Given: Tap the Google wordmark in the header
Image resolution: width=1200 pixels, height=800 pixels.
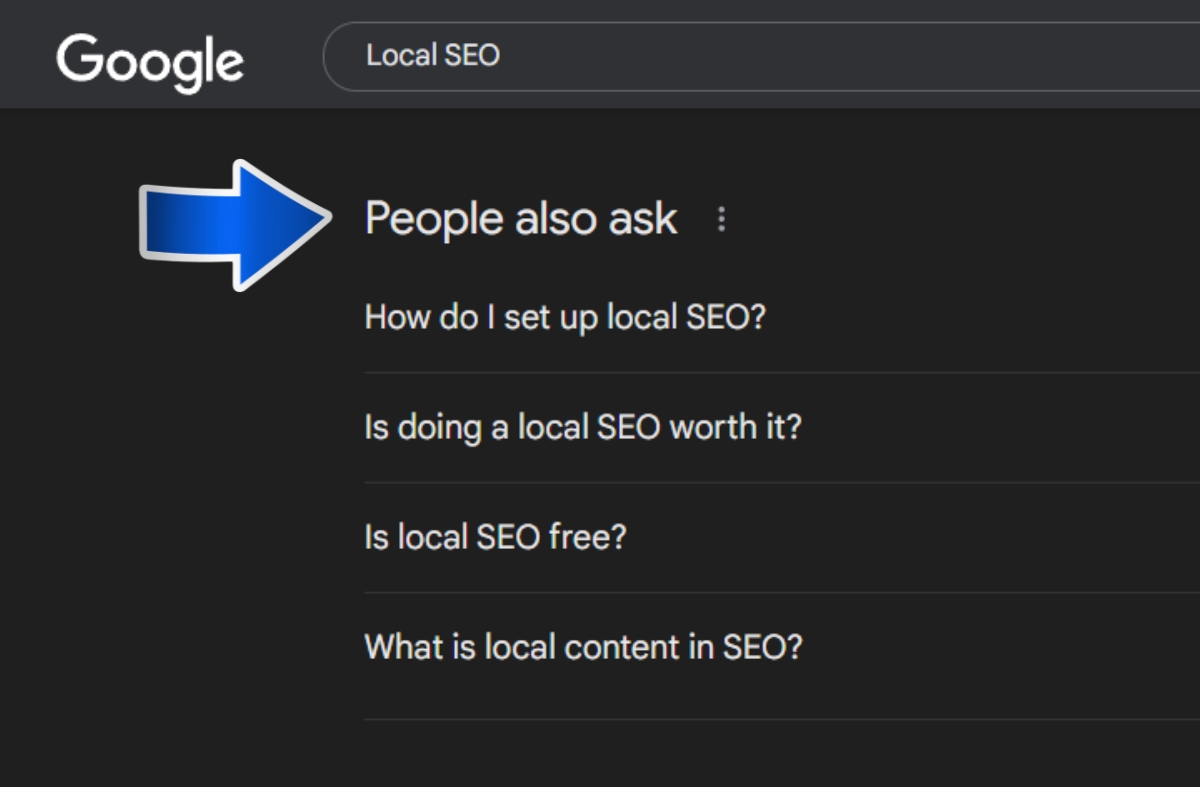Looking at the screenshot, I should [x=150, y=59].
